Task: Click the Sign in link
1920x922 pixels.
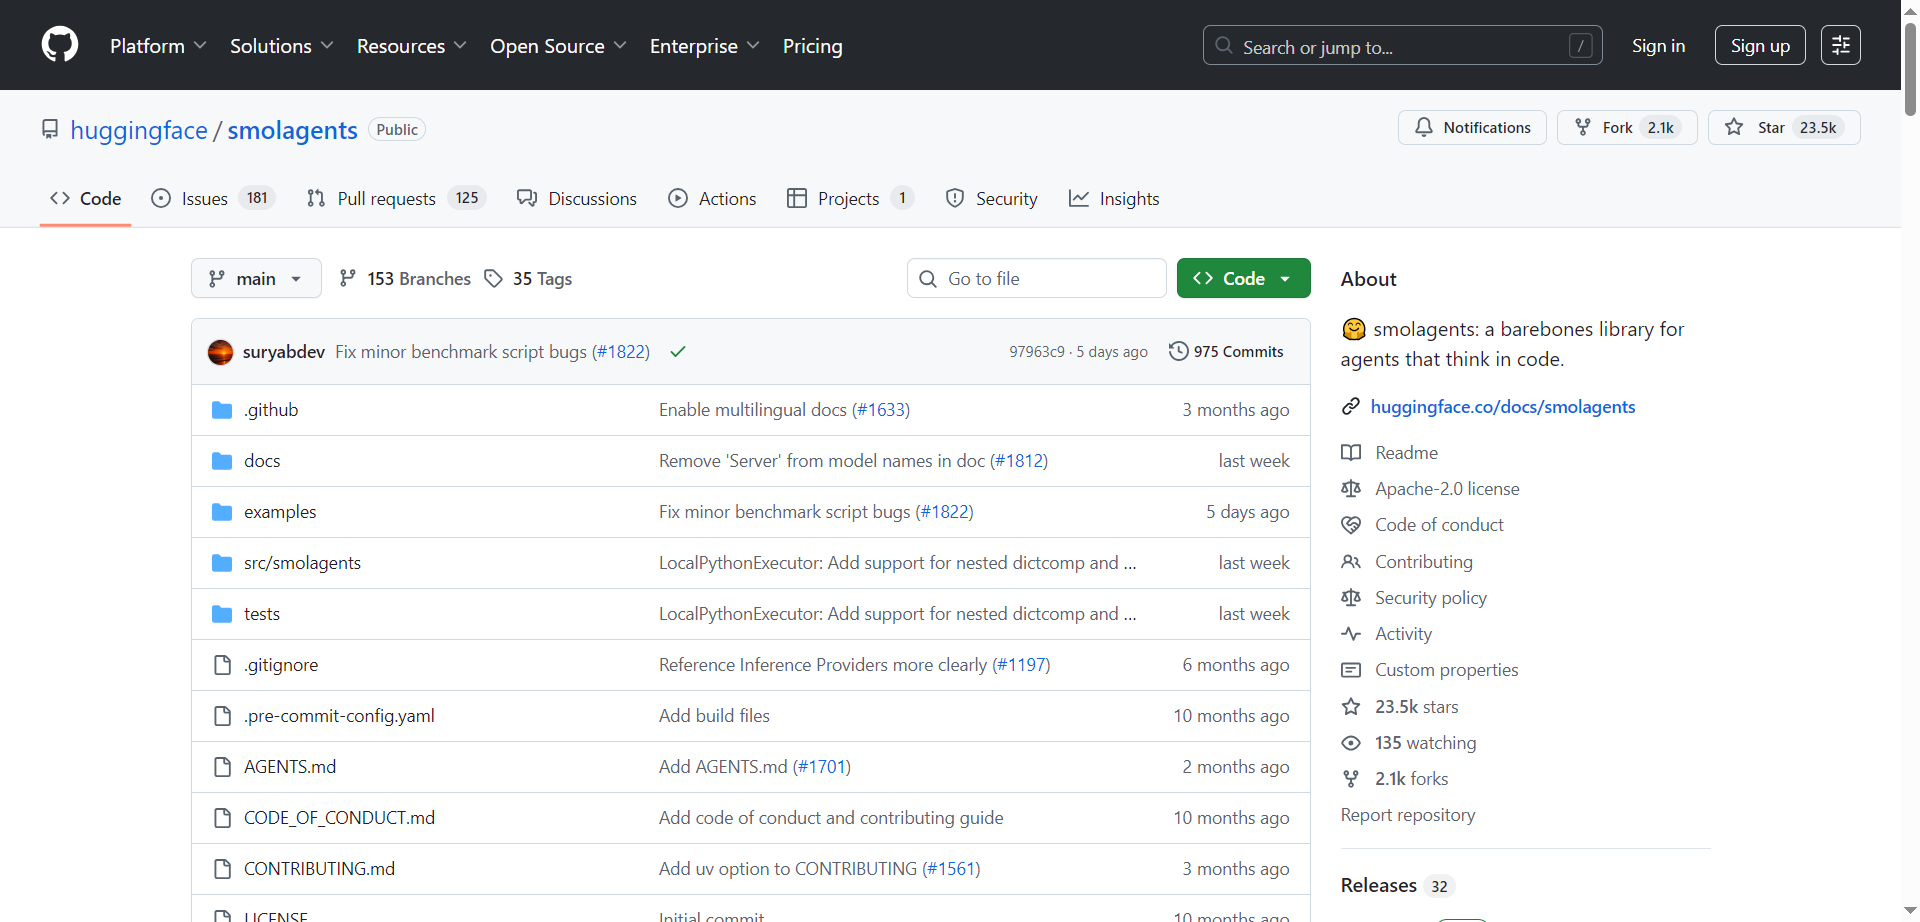Action: [1658, 46]
